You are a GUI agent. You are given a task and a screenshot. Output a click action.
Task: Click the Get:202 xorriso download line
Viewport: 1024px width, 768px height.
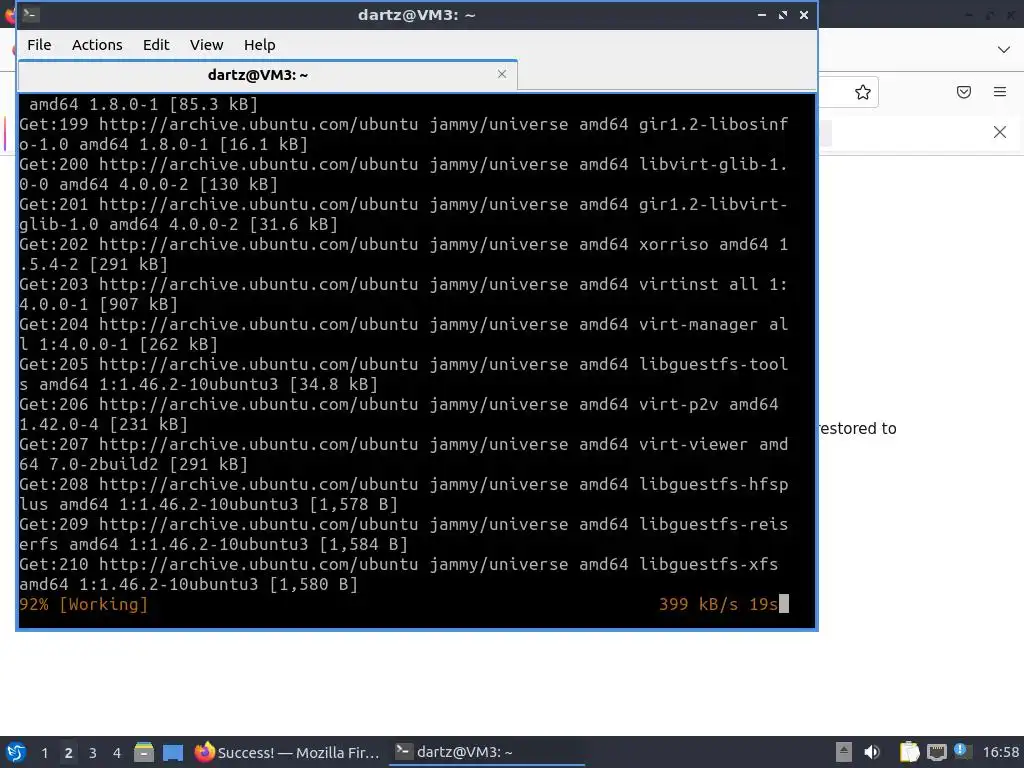404,254
